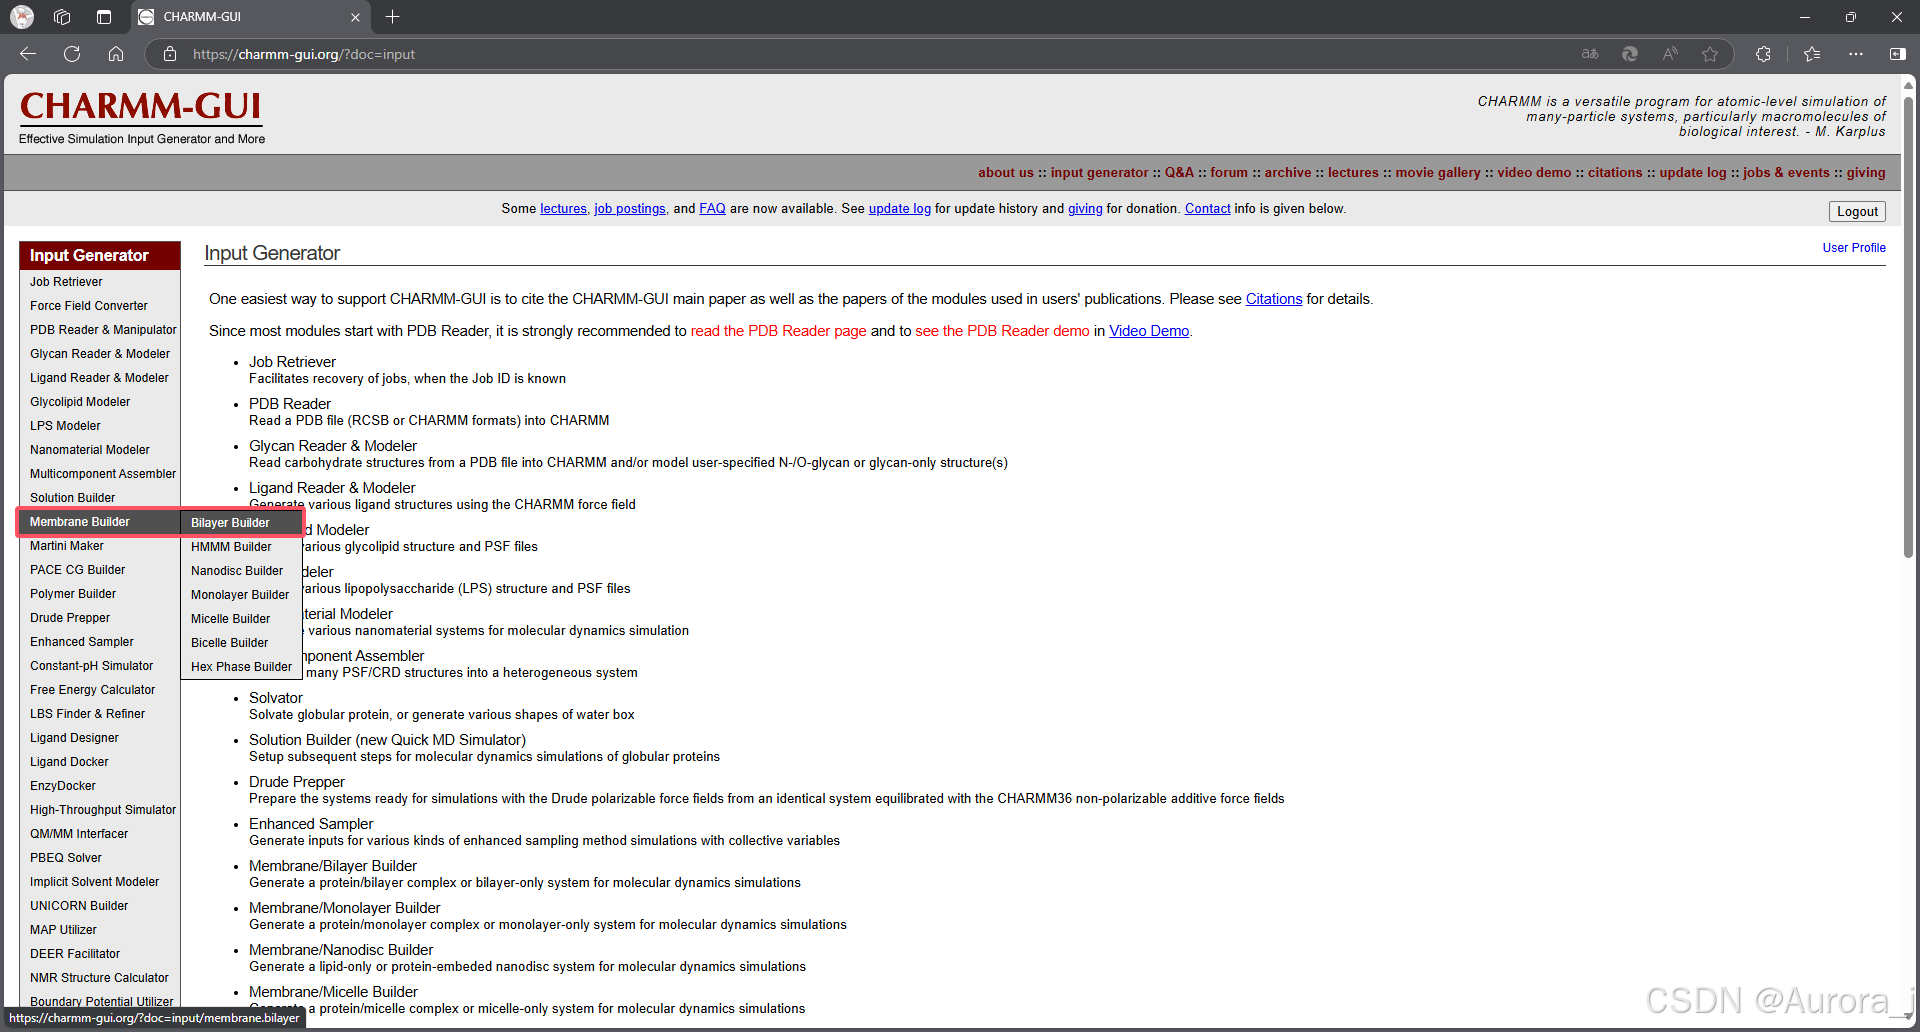Click the Logout button
The image size is (1920, 1032).
pos(1857,212)
